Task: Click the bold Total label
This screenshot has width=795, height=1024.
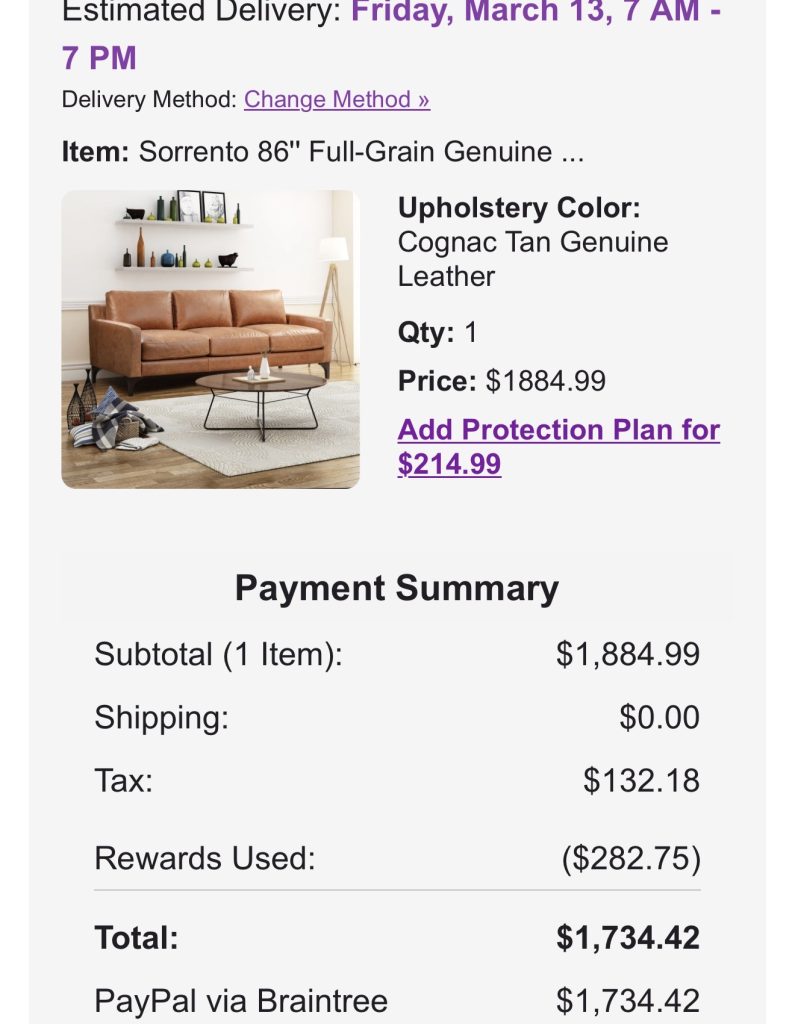Action: coord(136,938)
